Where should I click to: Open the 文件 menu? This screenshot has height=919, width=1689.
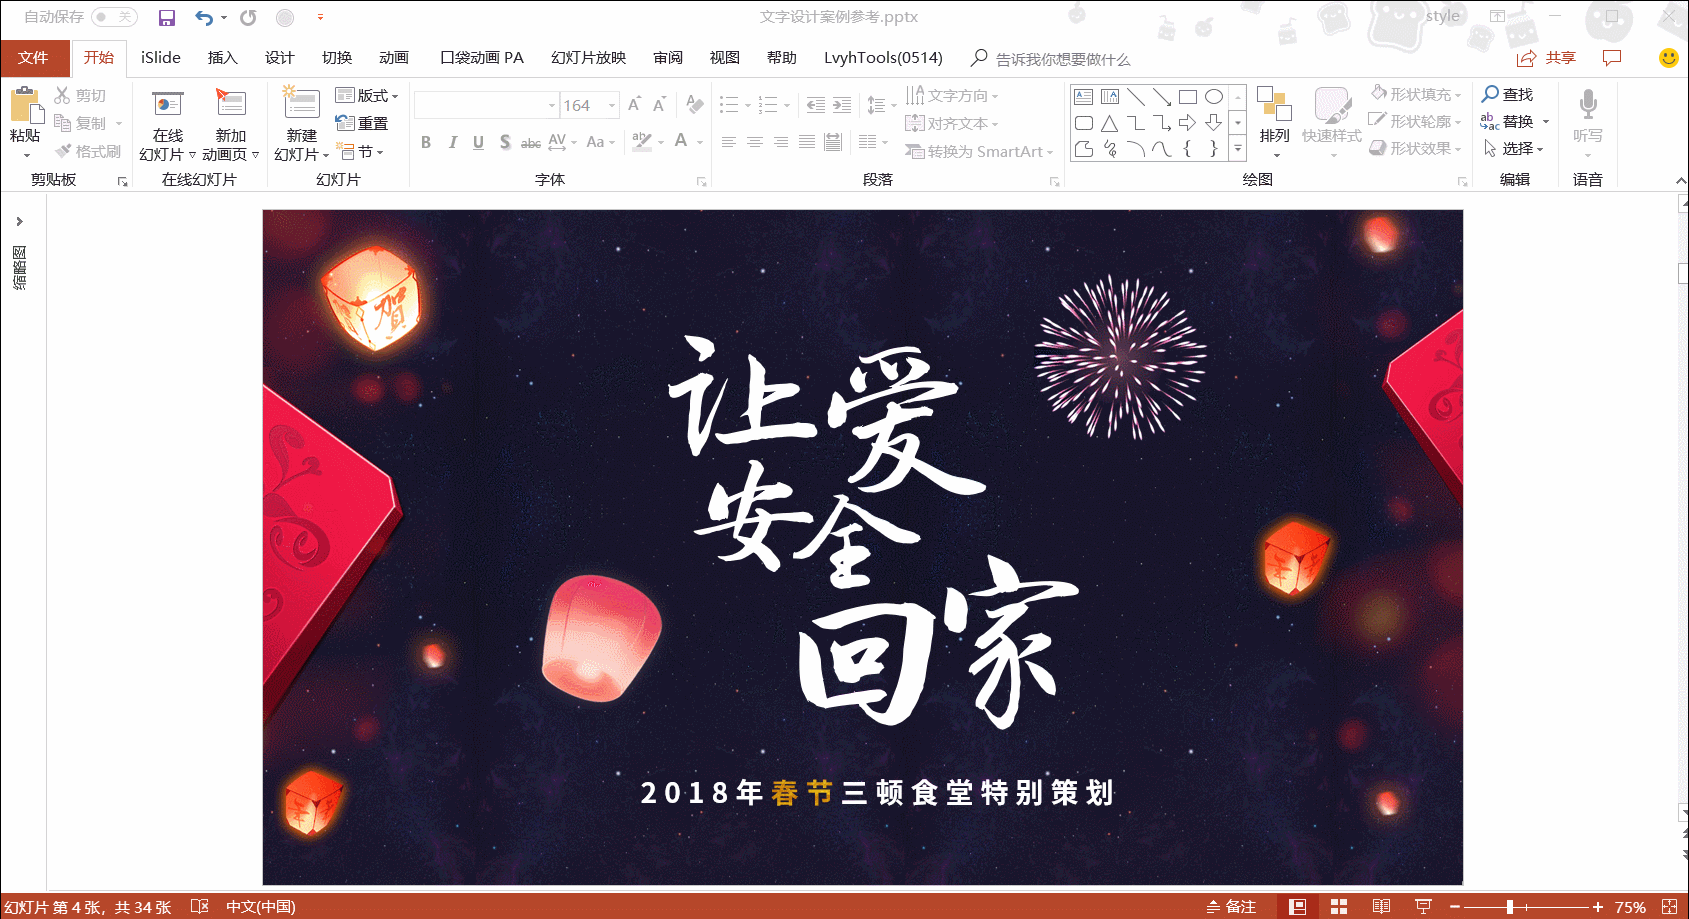[x=34, y=58]
